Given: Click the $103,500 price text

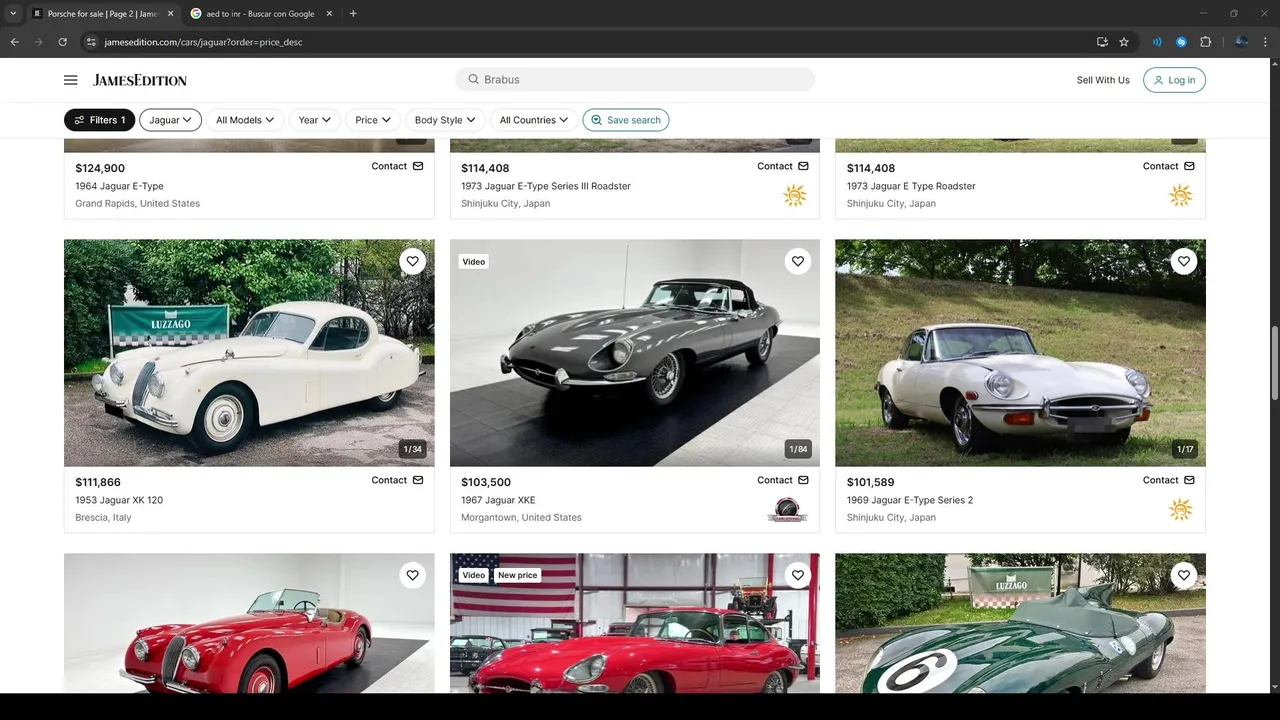Looking at the screenshot, I should point(486,482).
